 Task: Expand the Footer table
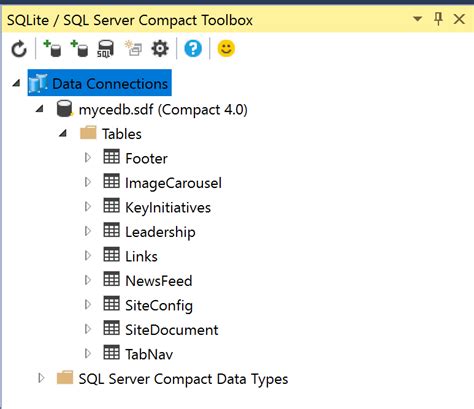pyautogui.click(x=88, y=158)
